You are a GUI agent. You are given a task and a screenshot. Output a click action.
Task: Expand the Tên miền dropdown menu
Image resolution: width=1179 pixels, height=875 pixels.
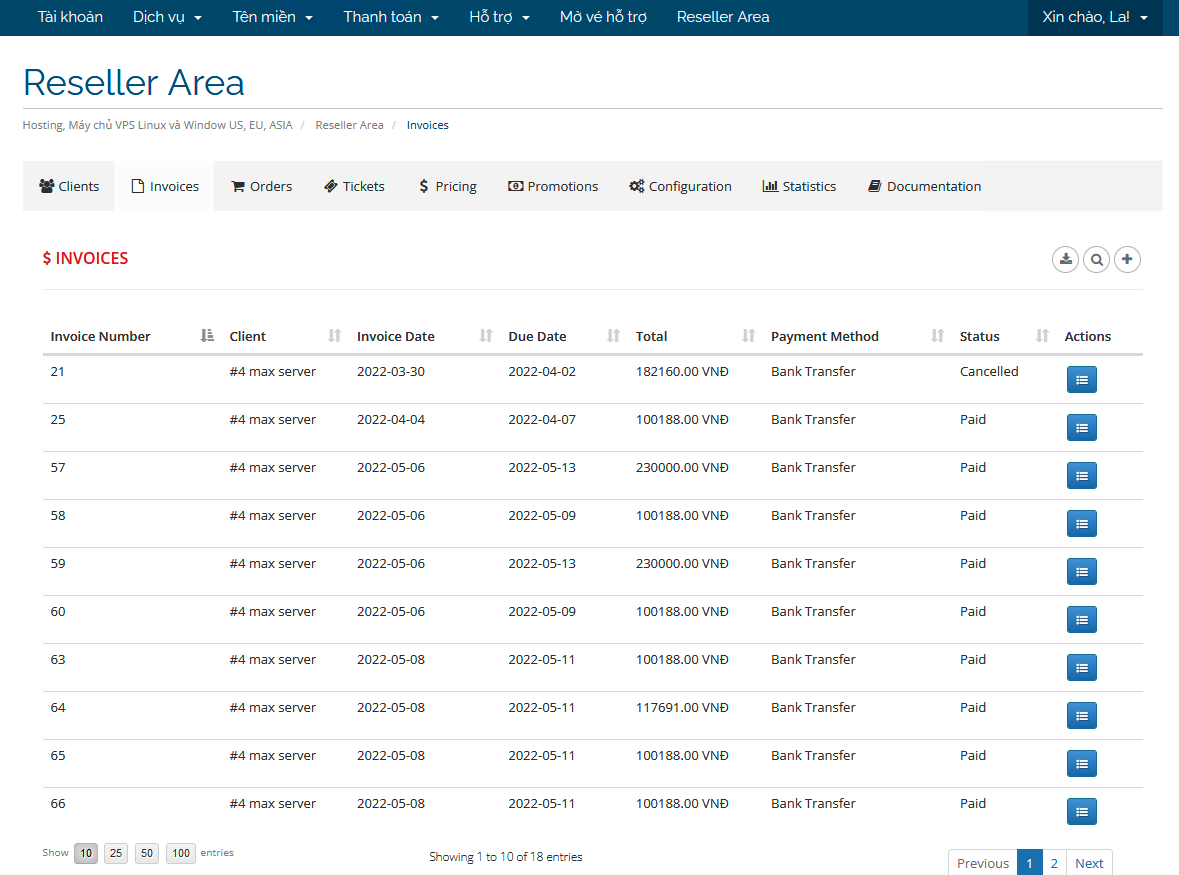pos(272,17)
